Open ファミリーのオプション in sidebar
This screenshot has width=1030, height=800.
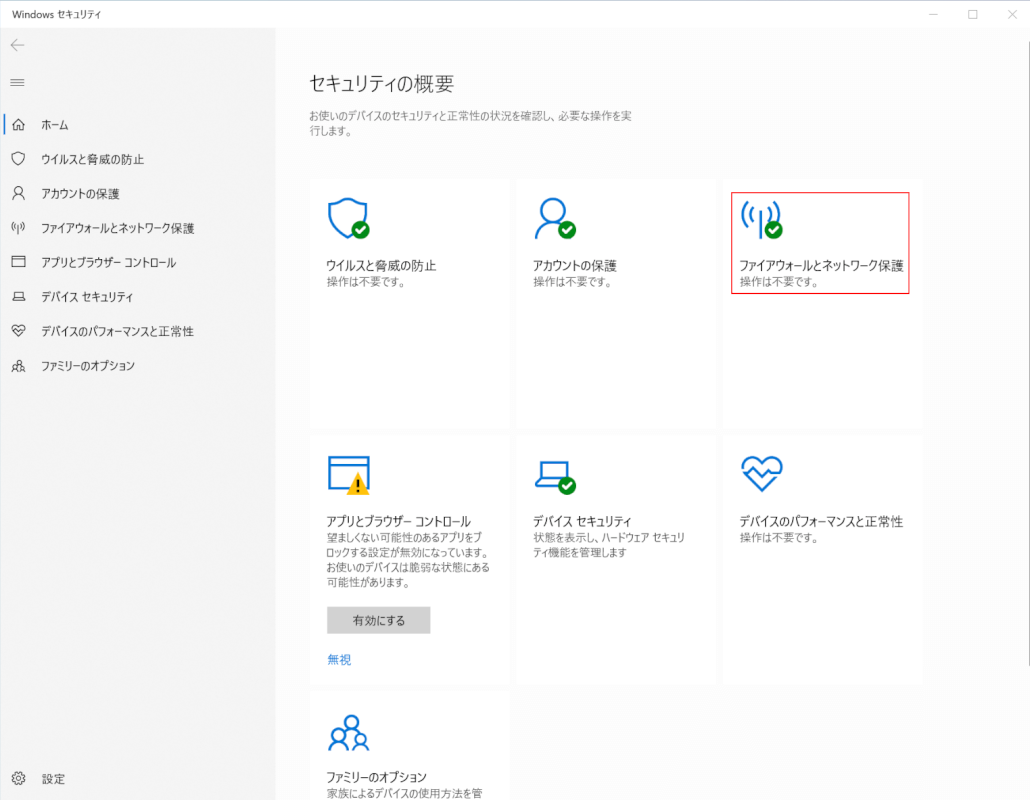pos(87,366)
